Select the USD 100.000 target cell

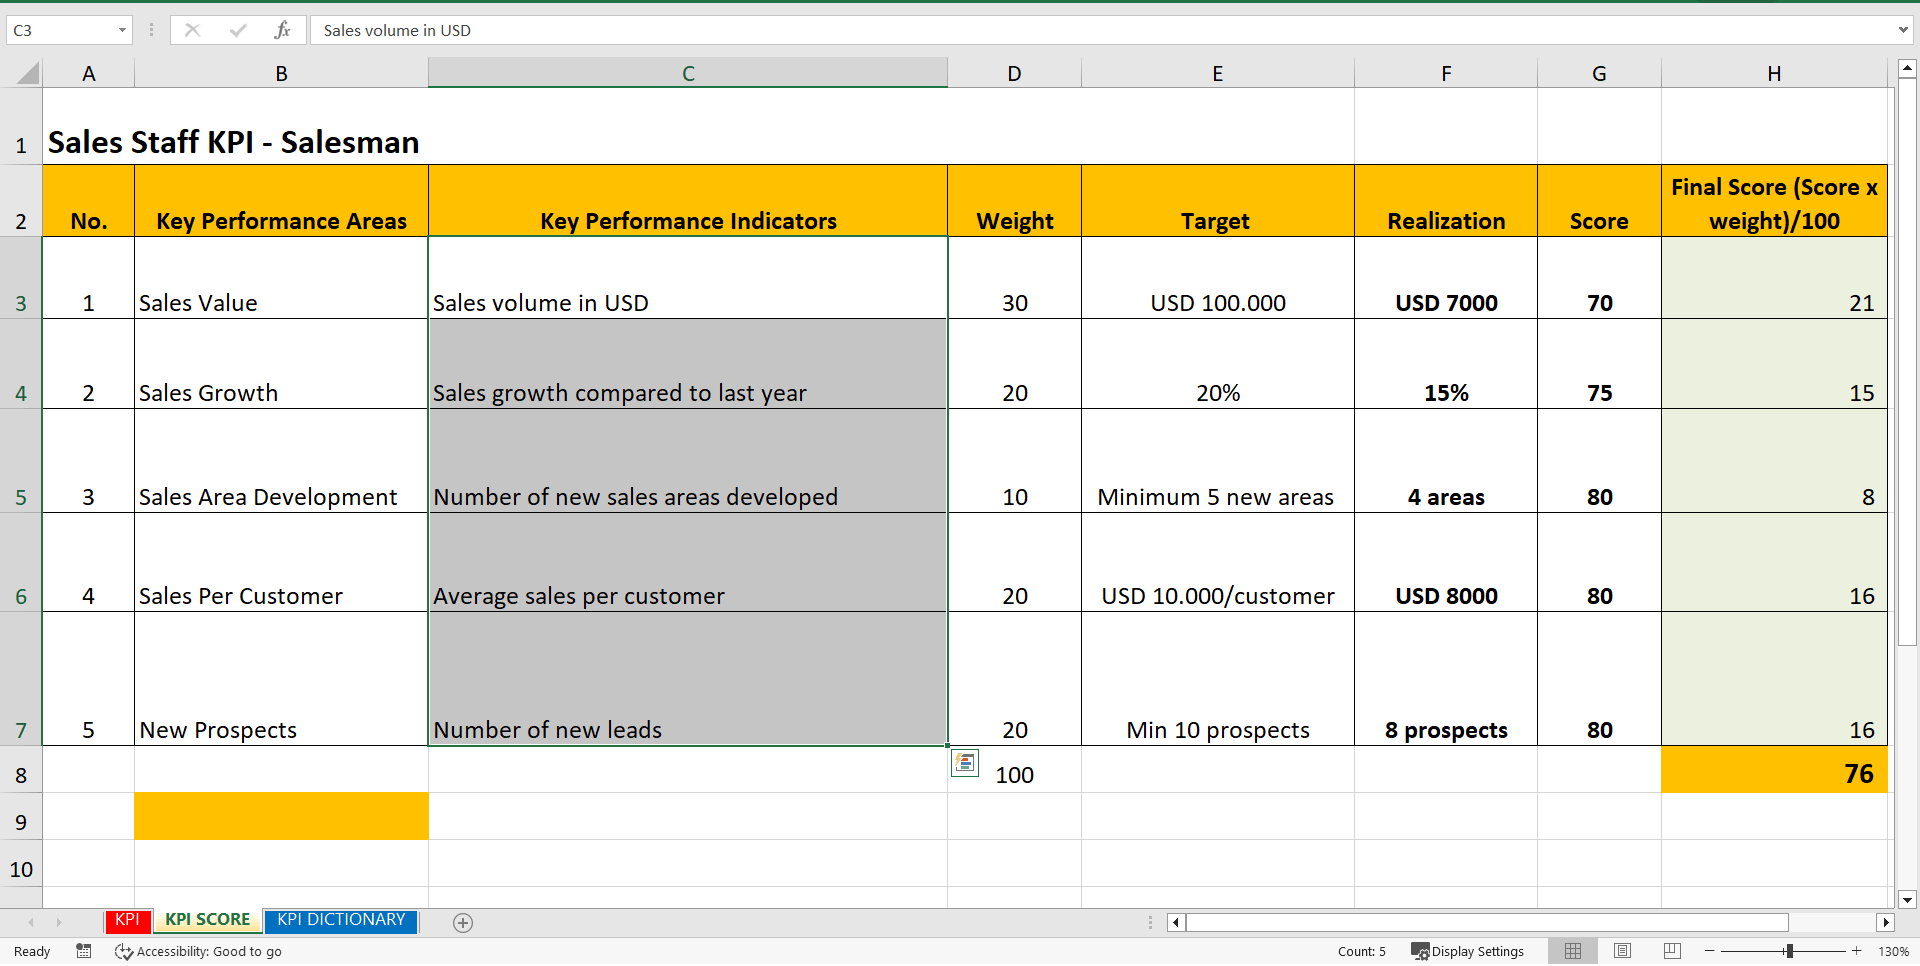[1217, 278]
